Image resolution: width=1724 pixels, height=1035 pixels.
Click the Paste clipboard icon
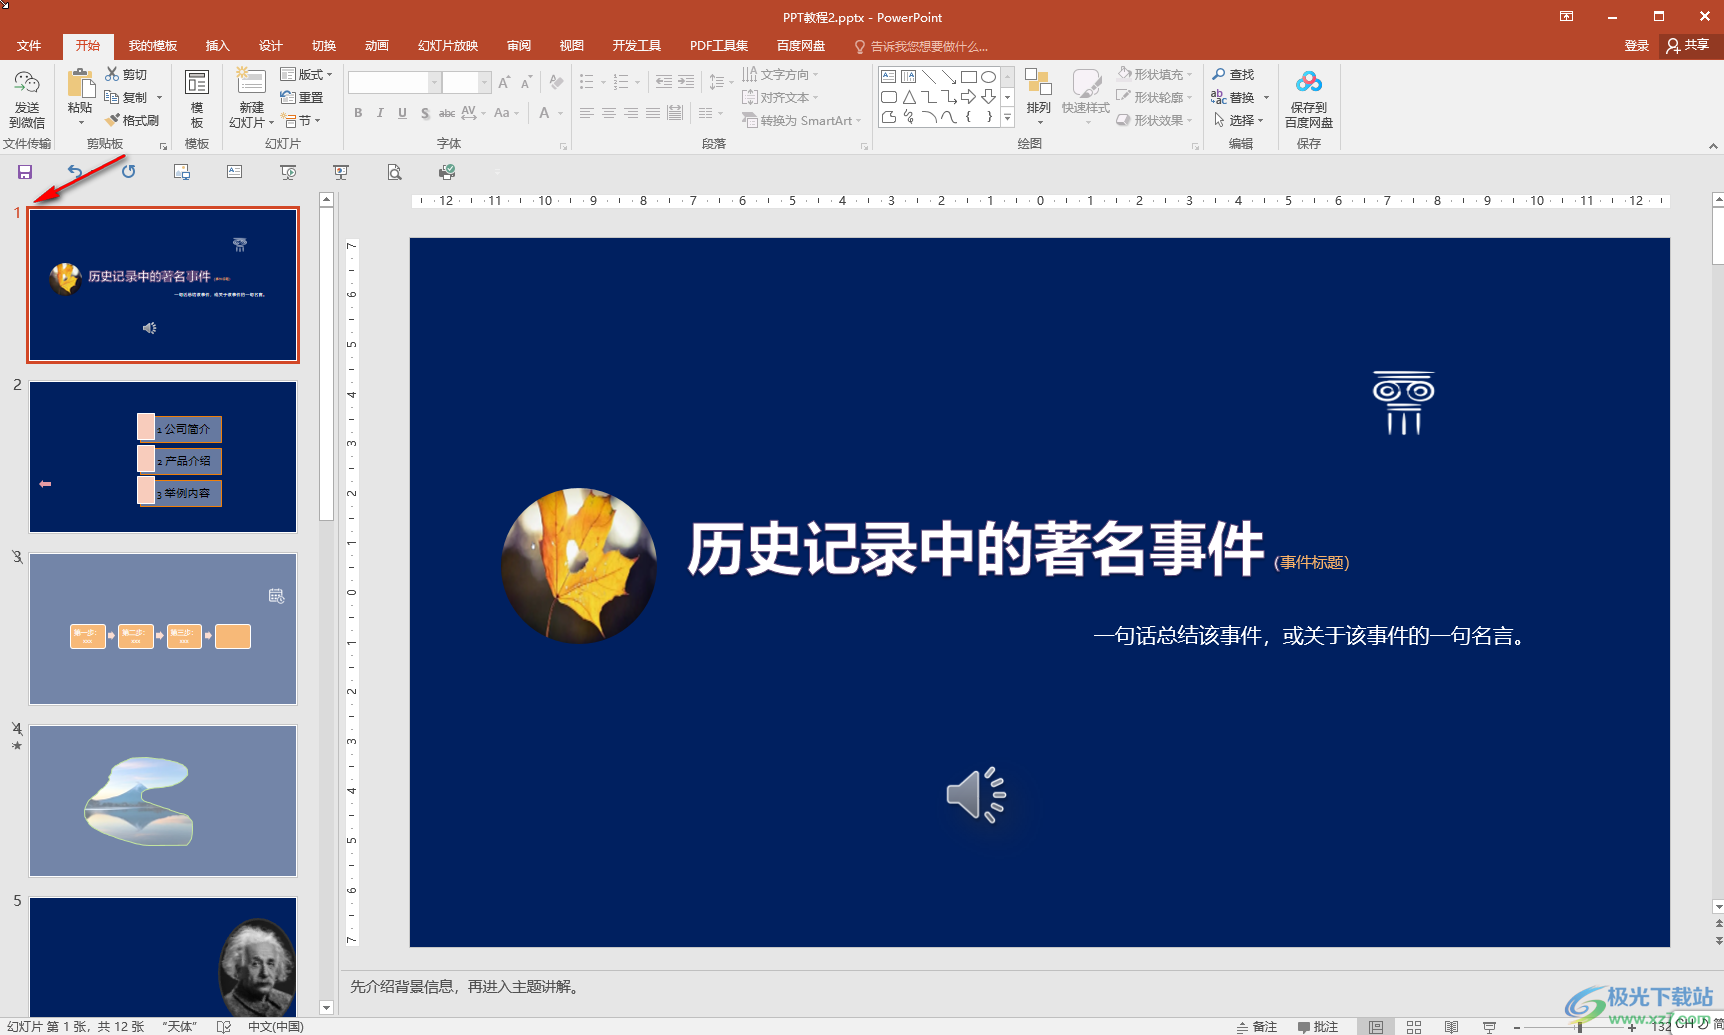point(80,84)
